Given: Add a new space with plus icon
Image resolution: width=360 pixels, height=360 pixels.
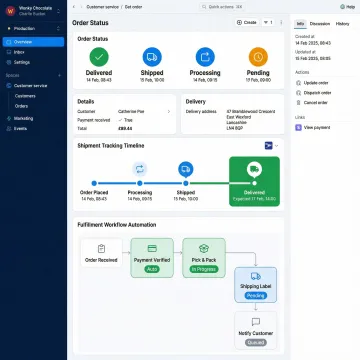Looking at the screenshot, I should click(60, 76).
